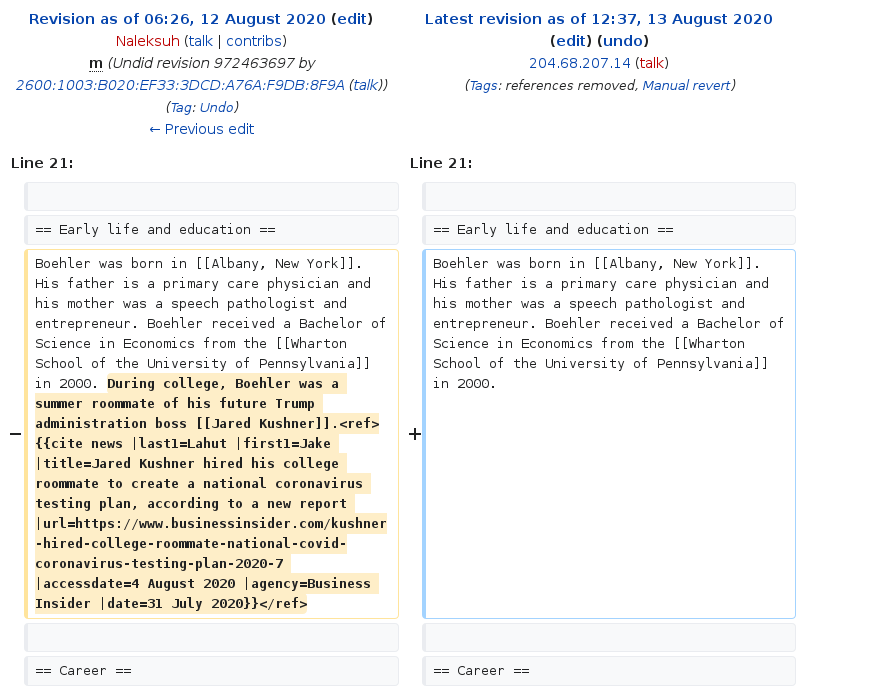This screenshot has width=874, height=690.
Task: Select the plus sign marking the added paragraph
Action: click(415, 433)
